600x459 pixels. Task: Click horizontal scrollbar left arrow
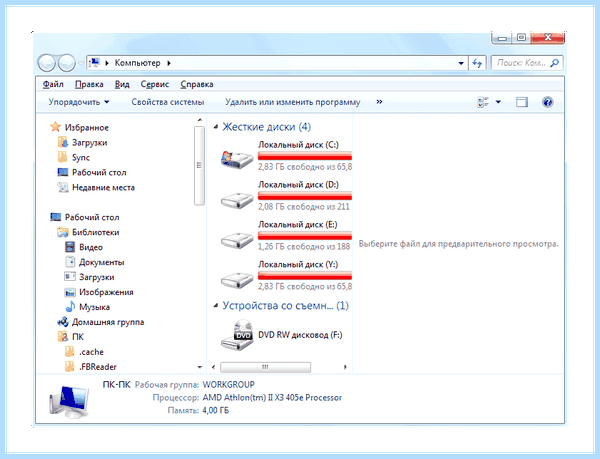[x=214, y=367]
